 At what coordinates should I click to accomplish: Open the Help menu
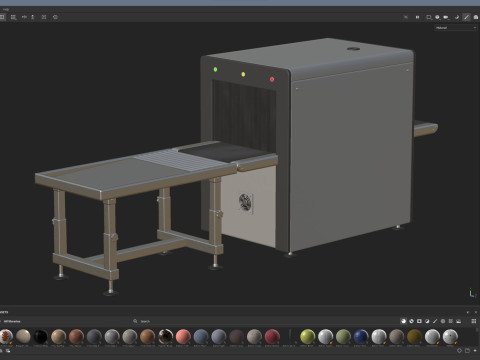[6, 9]
